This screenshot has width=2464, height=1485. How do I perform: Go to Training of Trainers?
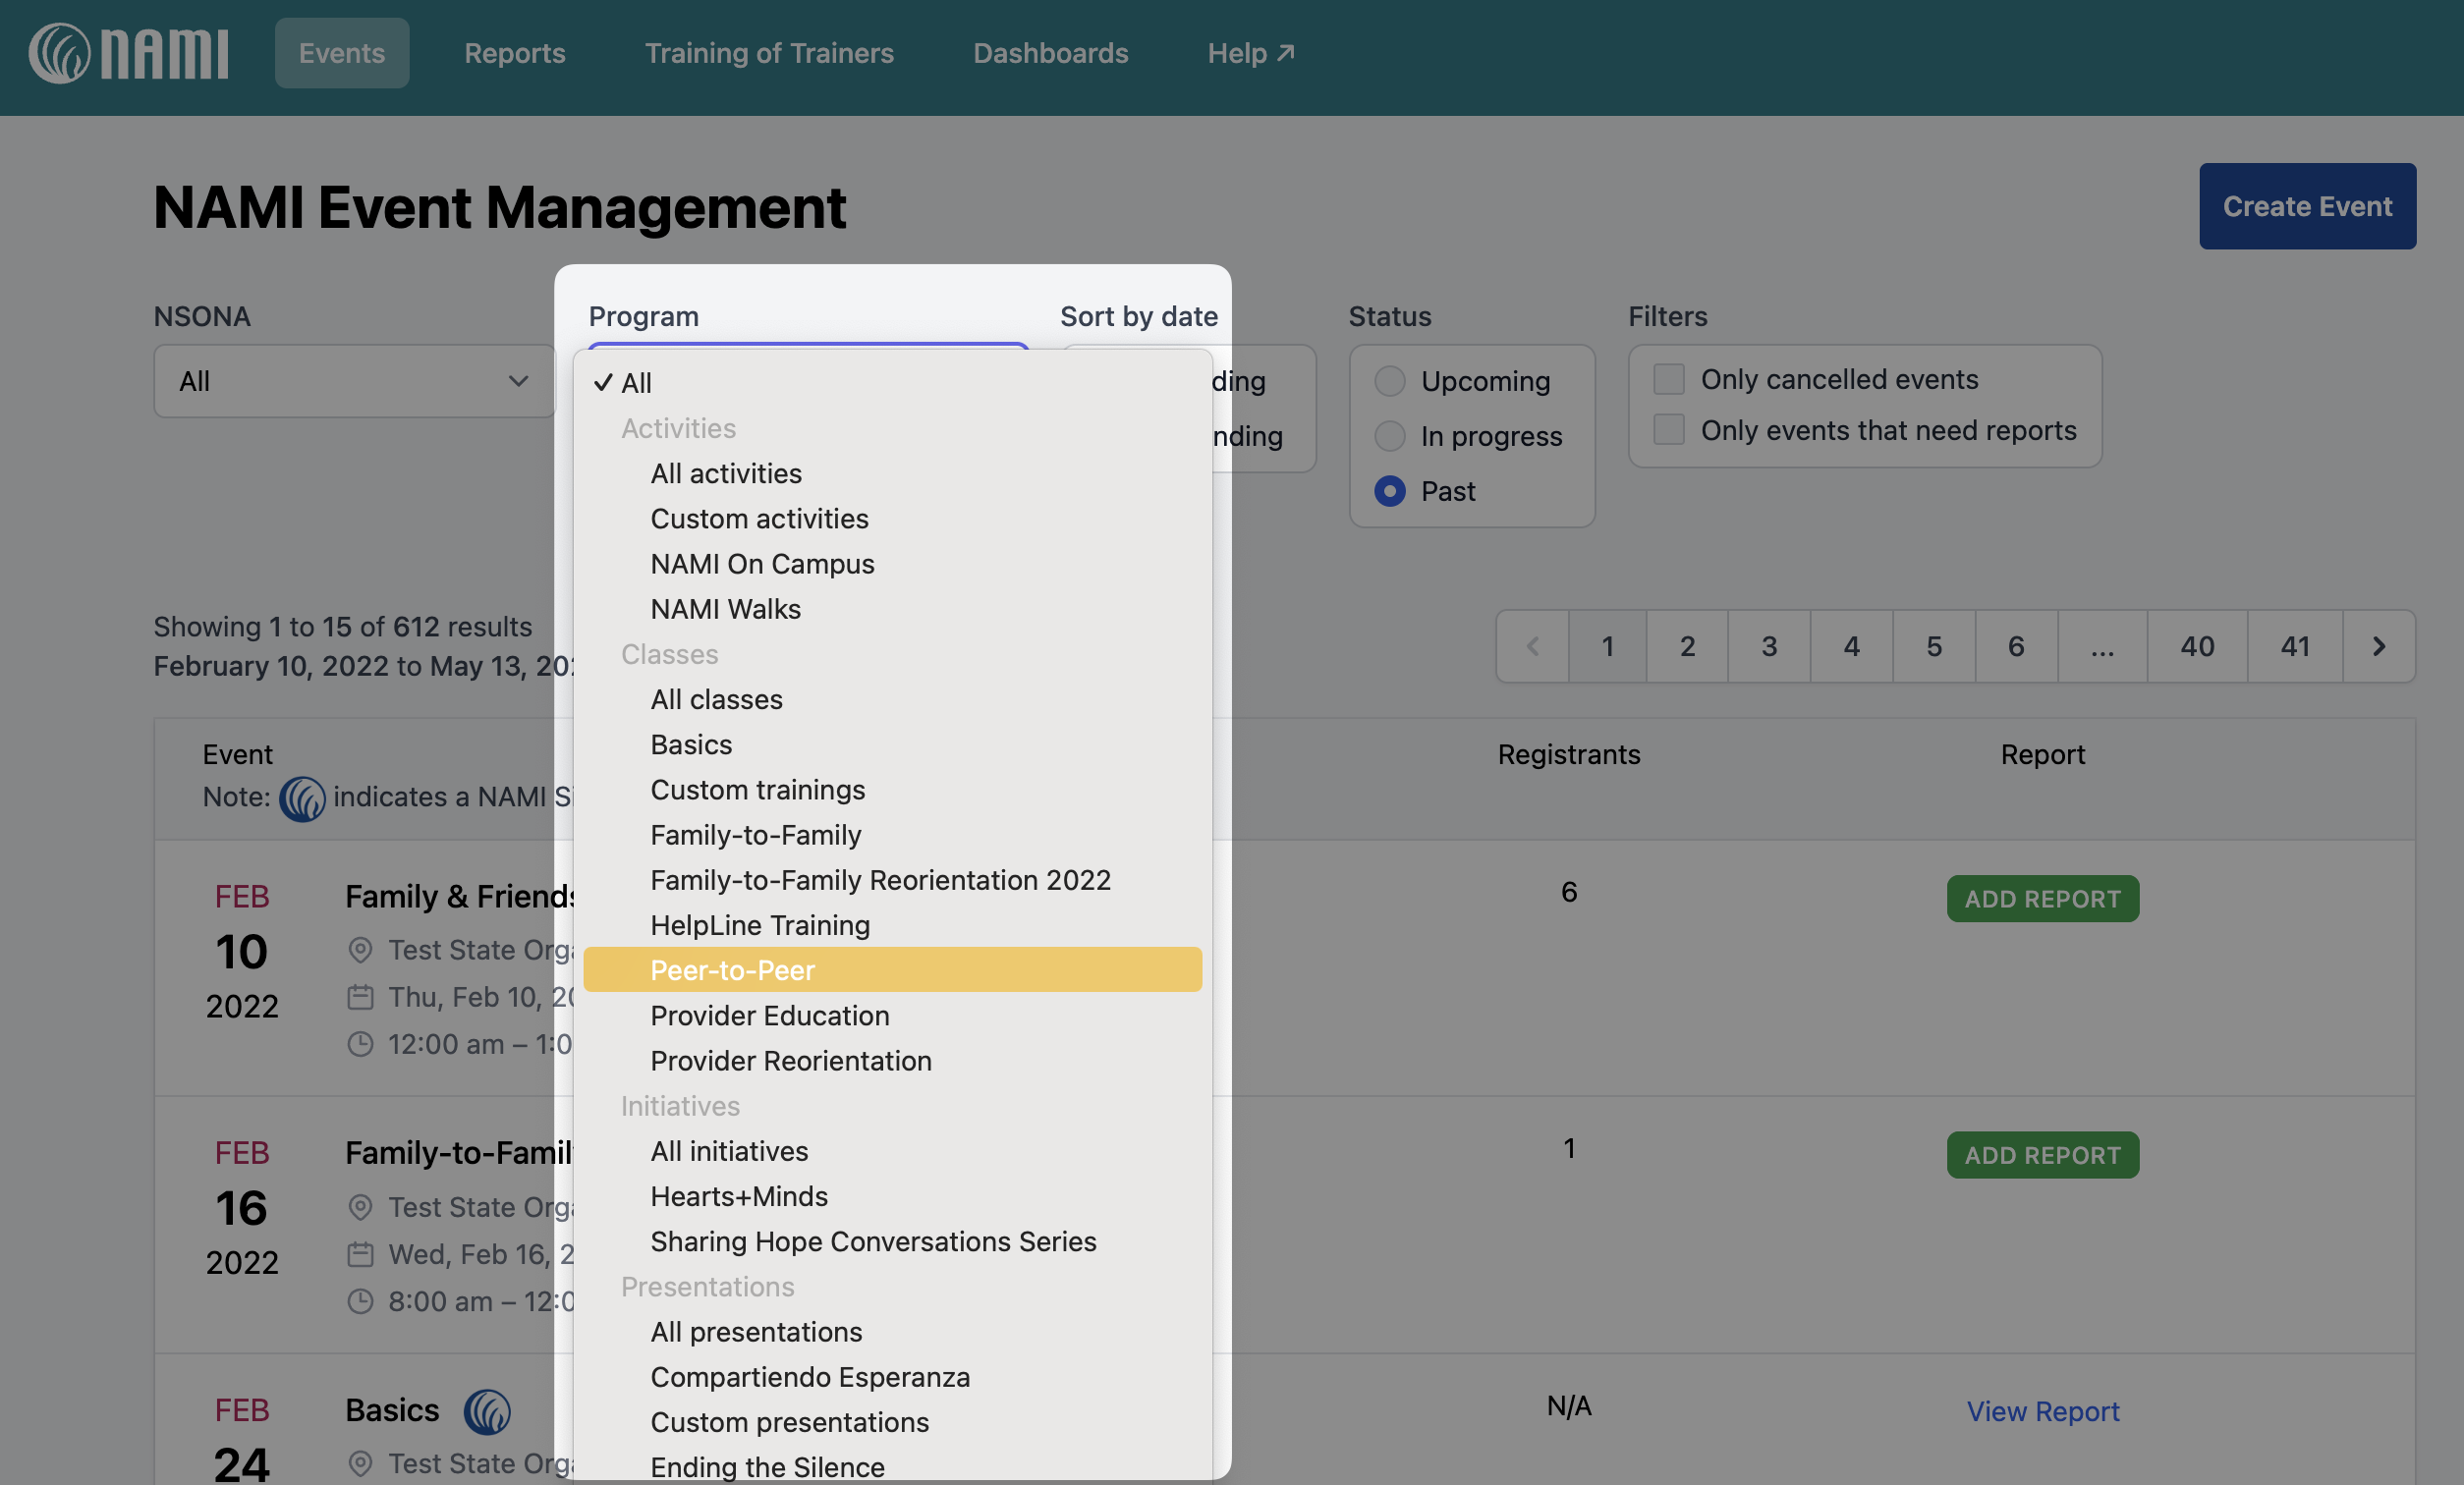tap(769, 53)
